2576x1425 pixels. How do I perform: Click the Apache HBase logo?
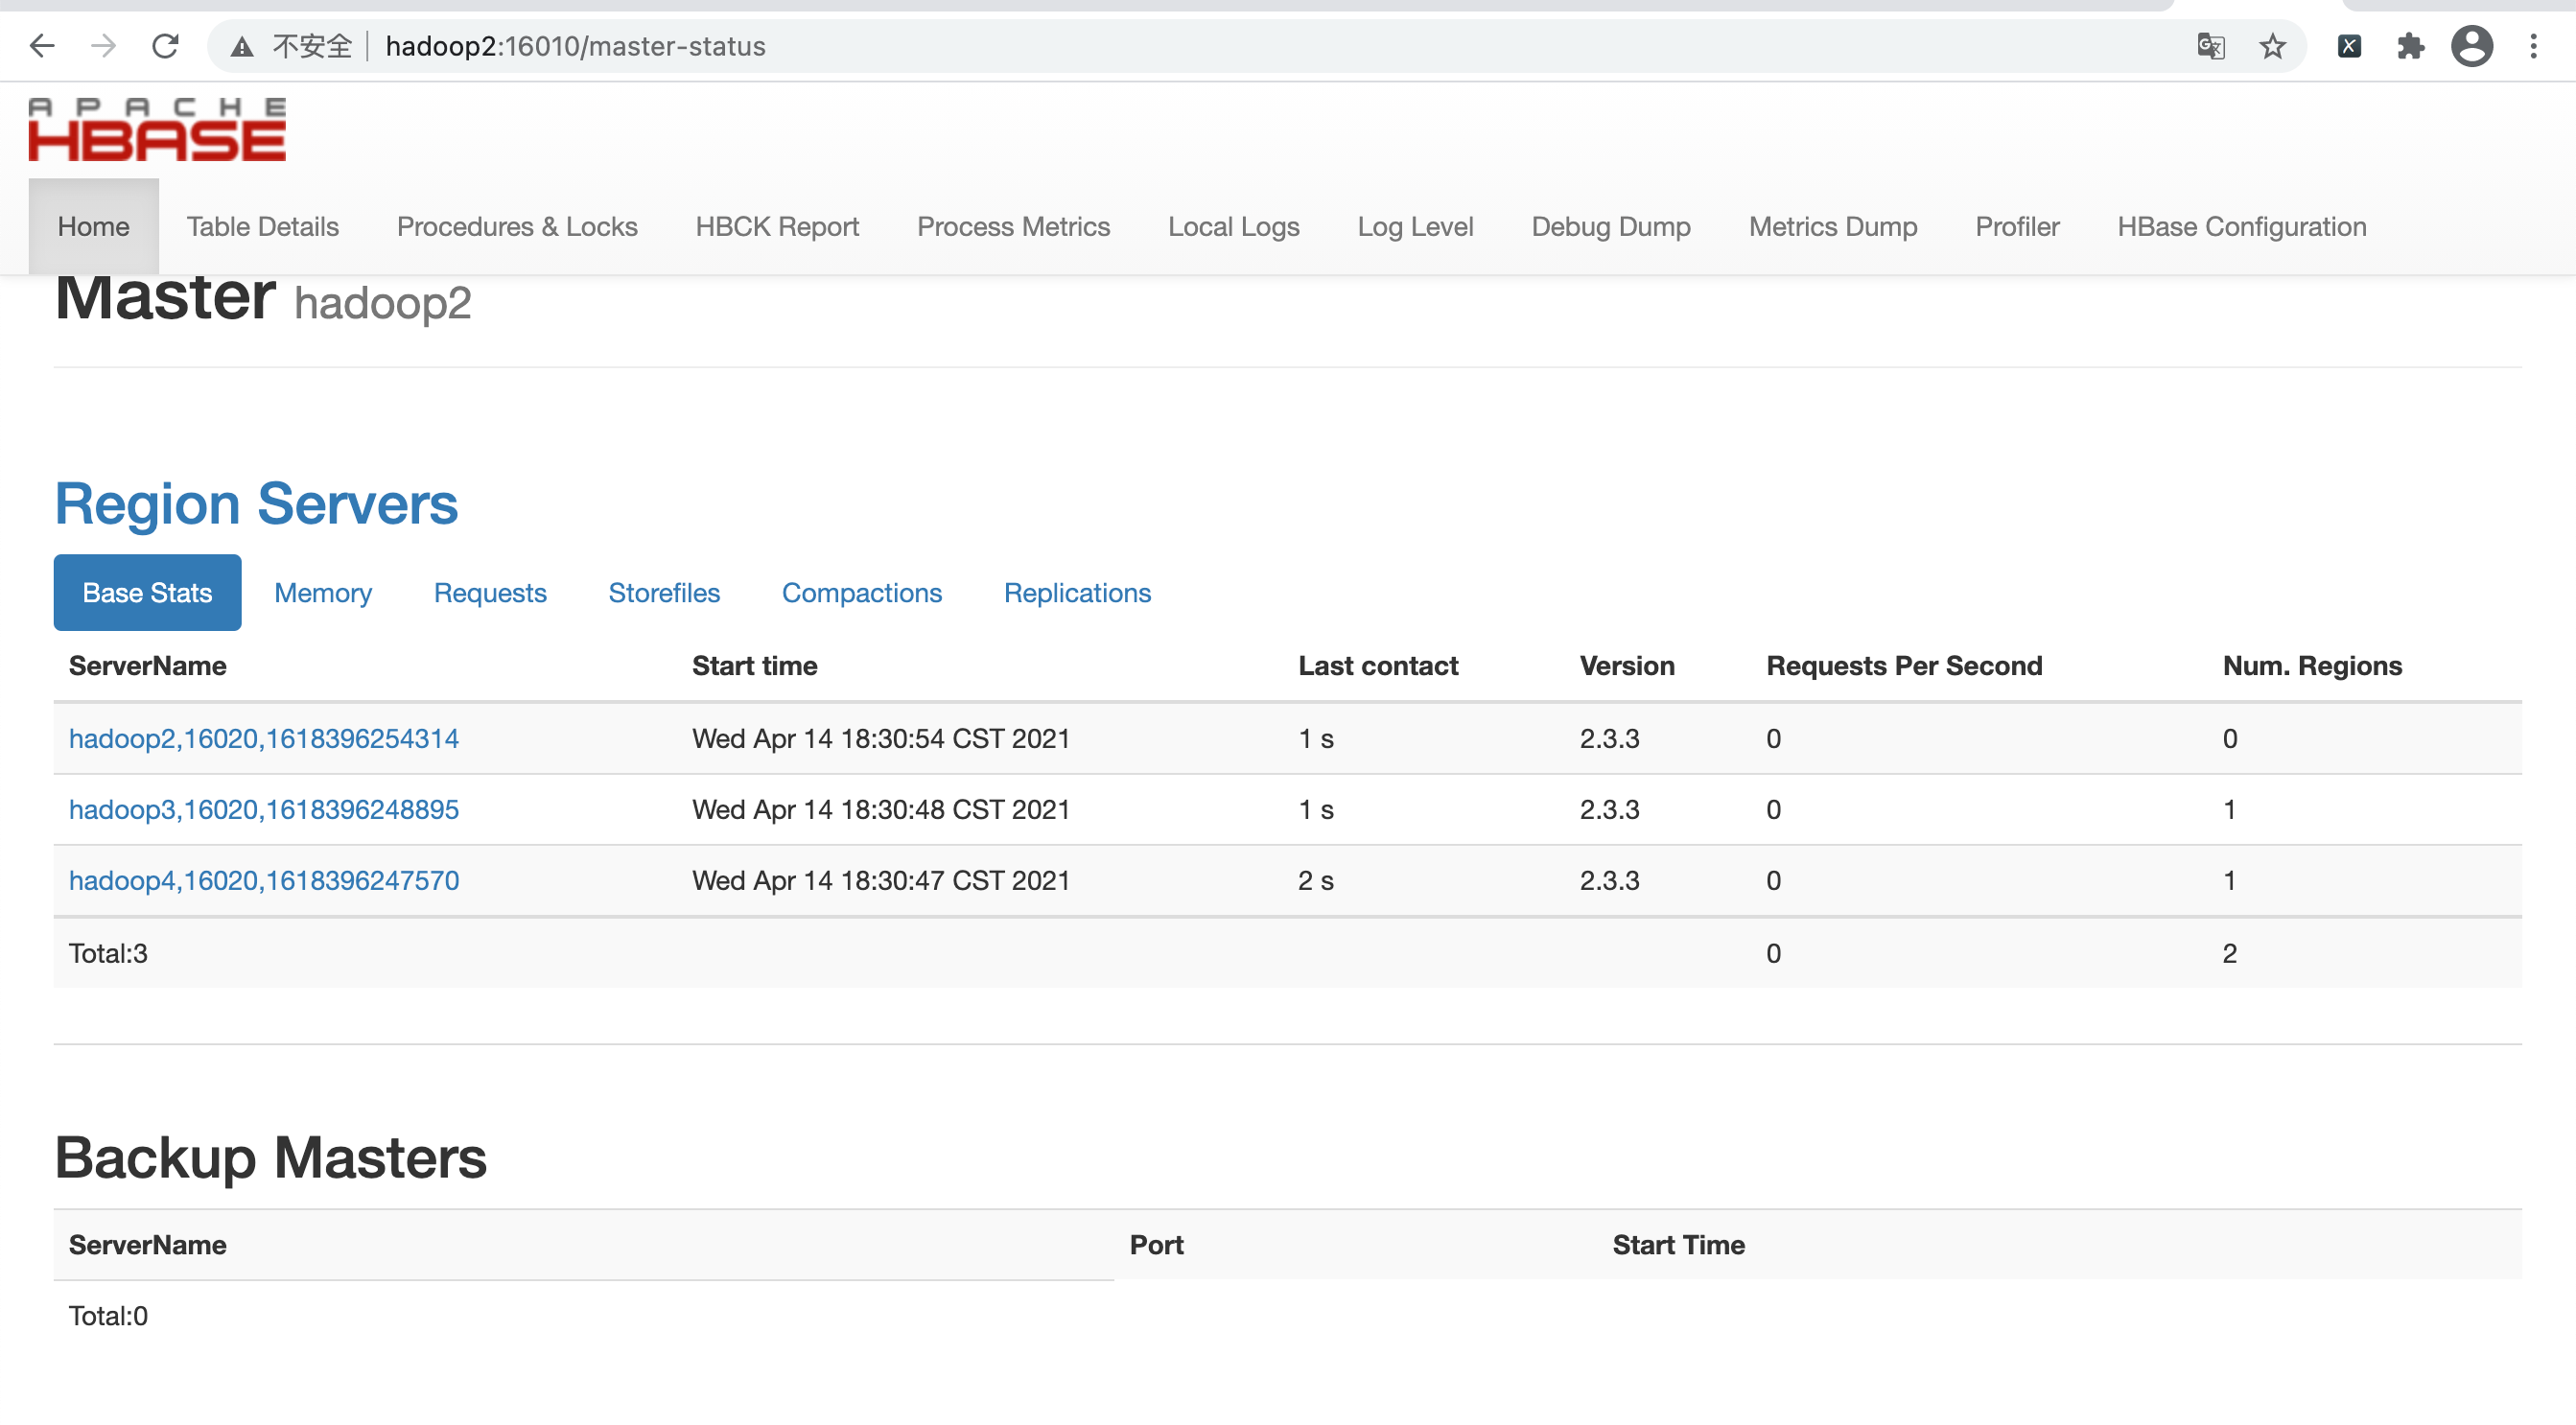(157, 130)
